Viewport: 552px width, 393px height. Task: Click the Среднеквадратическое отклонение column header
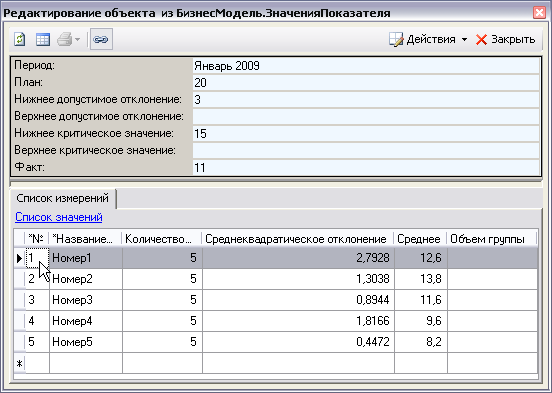298,239
